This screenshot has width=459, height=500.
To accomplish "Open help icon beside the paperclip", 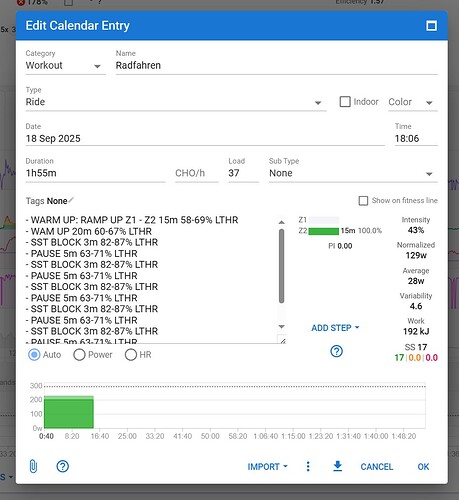I will (63, 466).
